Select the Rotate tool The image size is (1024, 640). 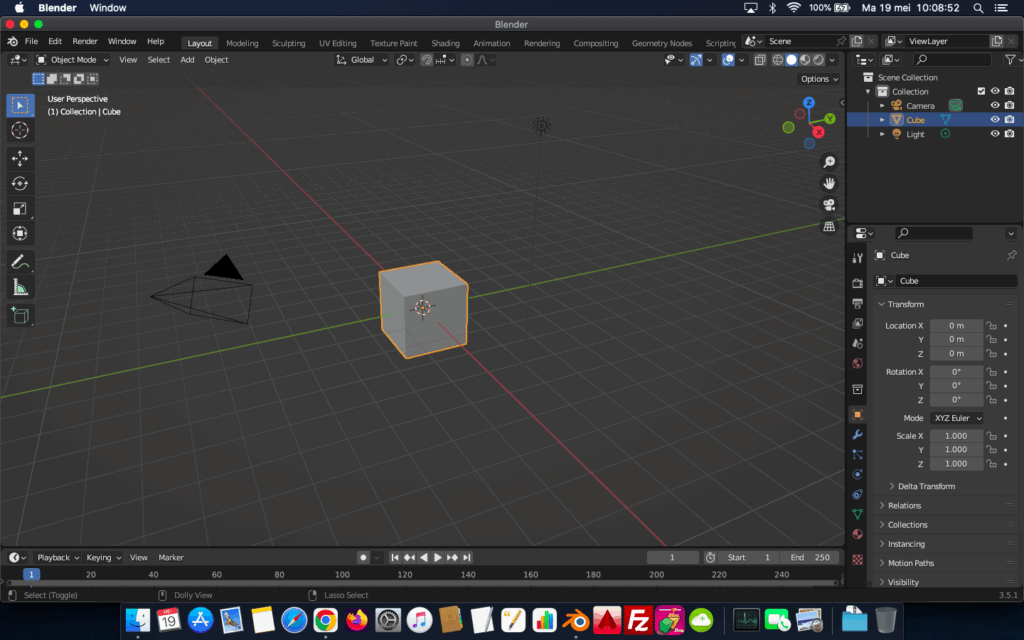tap(20, 182)
